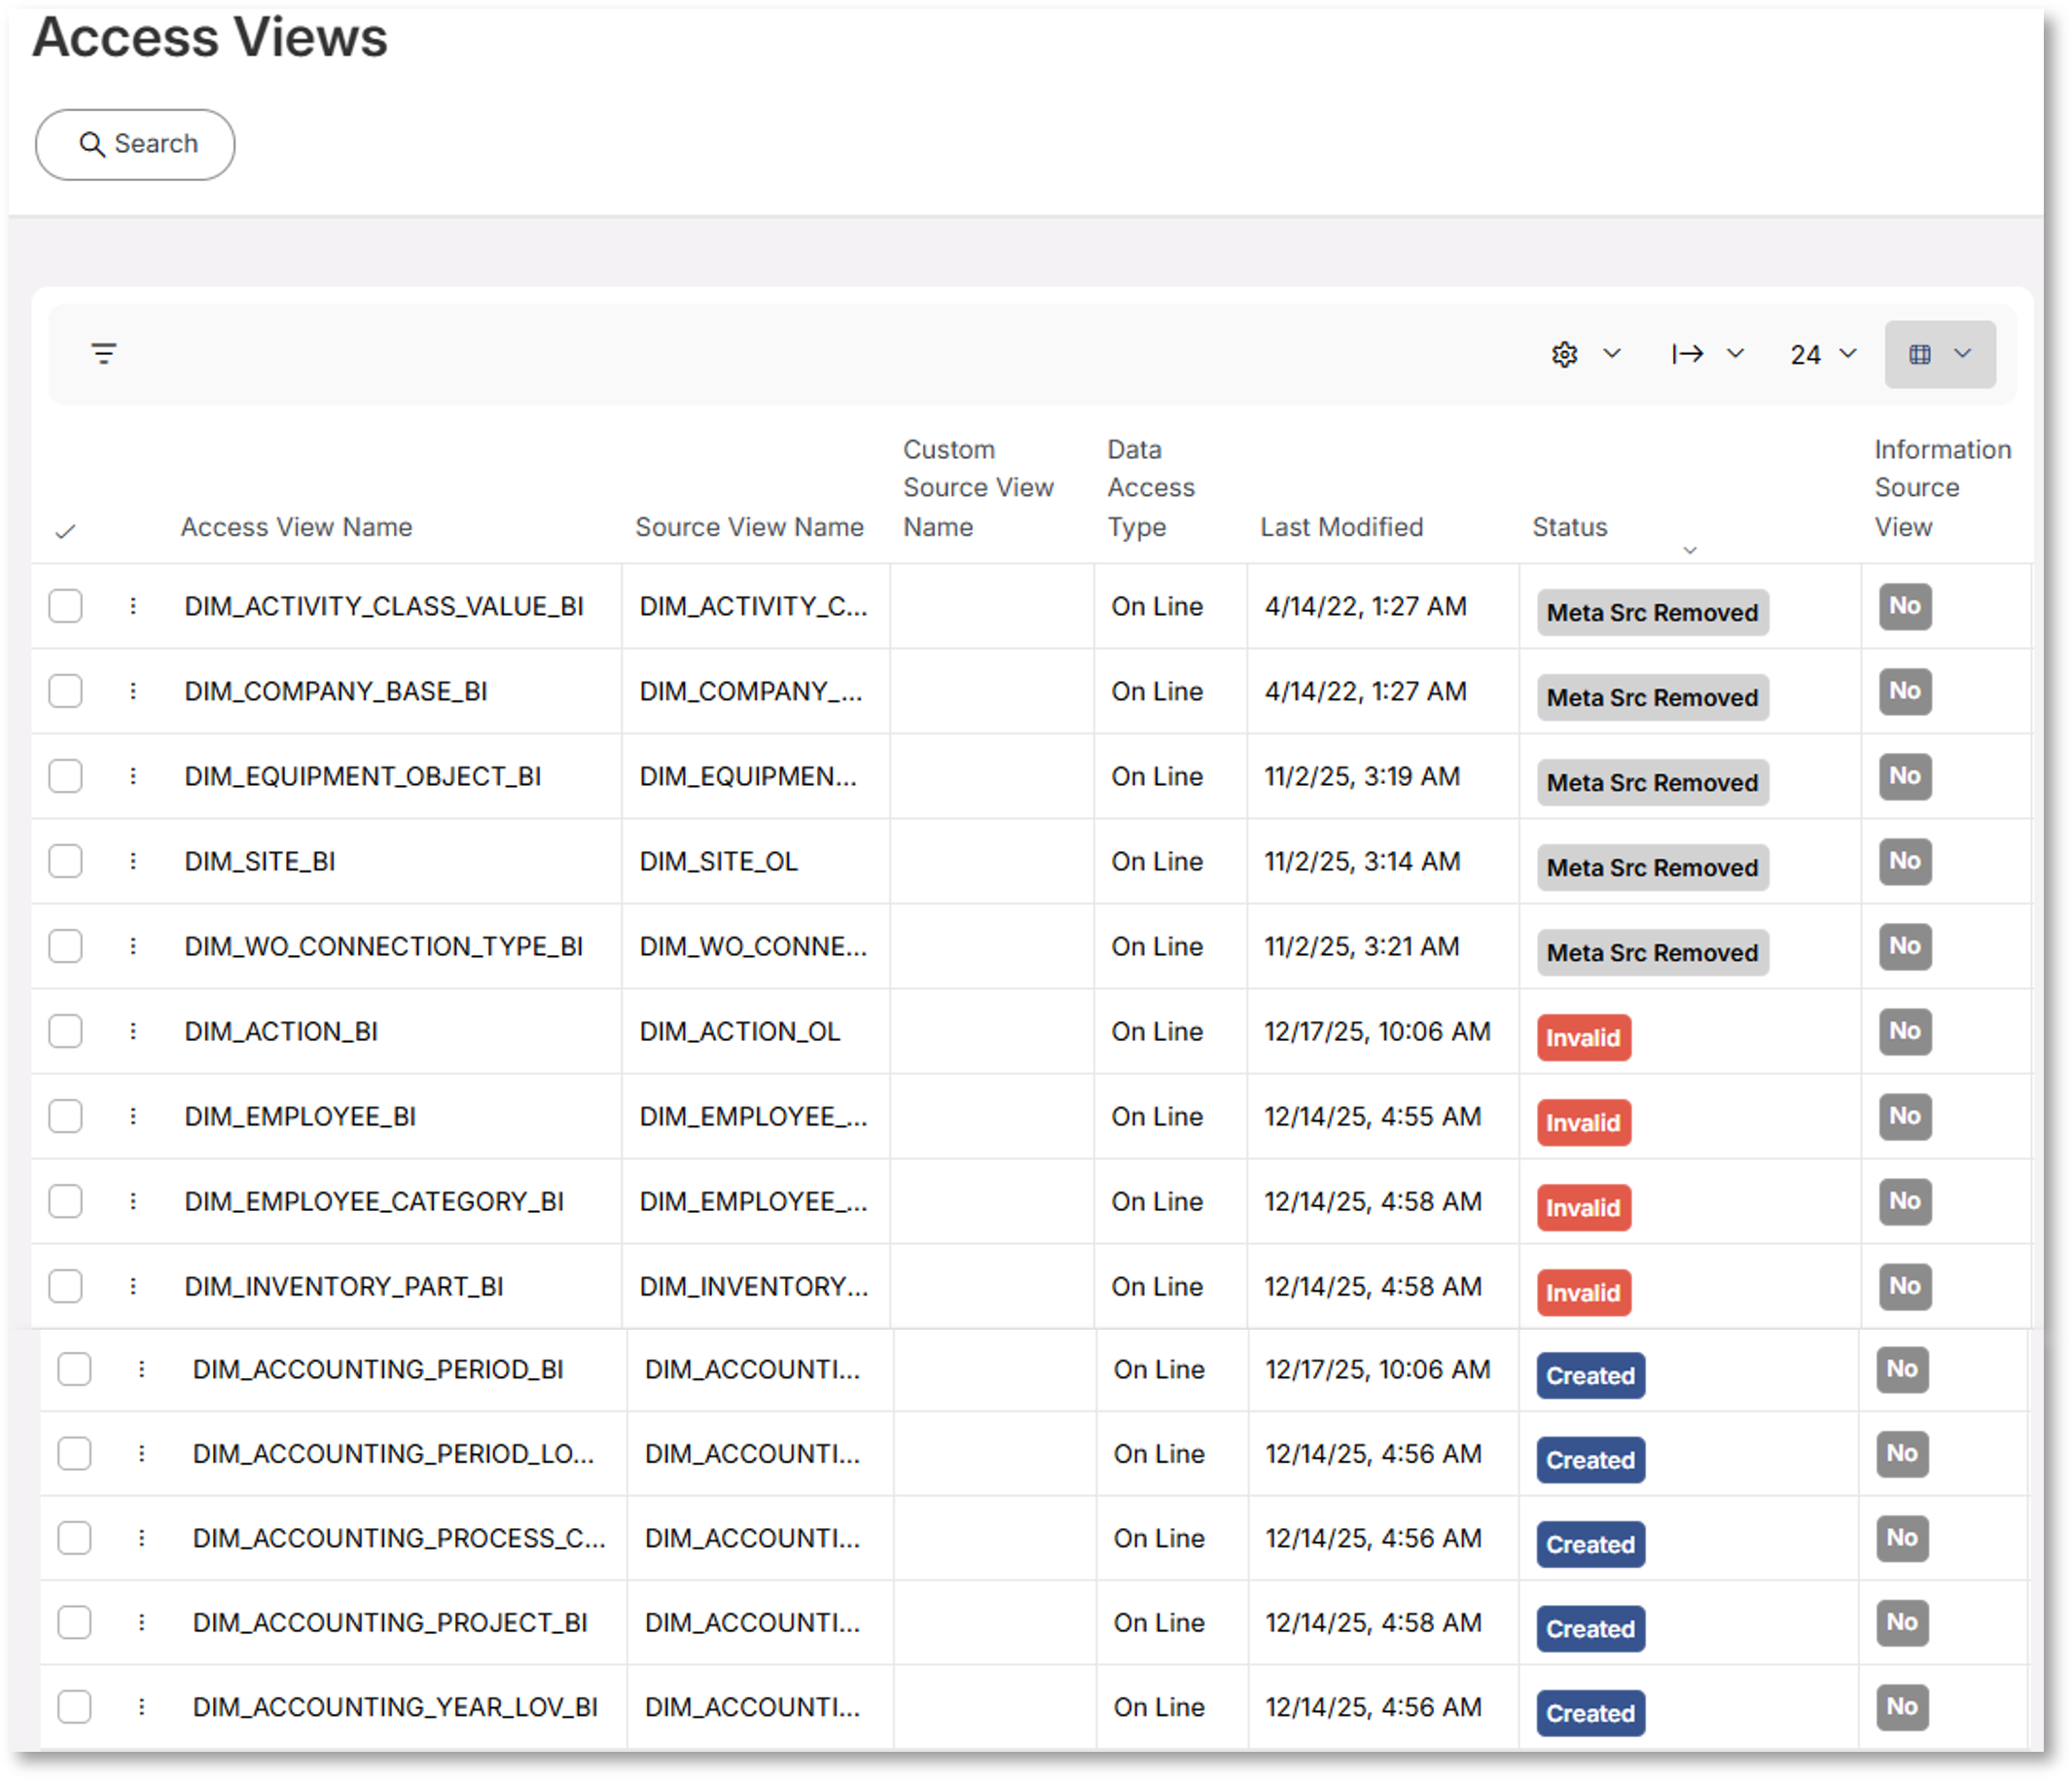The height and width of the screenshot is (1780, 2072).
Task: Click the DIM_EMPLOYEE_CATEGORY_BI view name
Action: pyautogui.click(x=374, y=1201)
